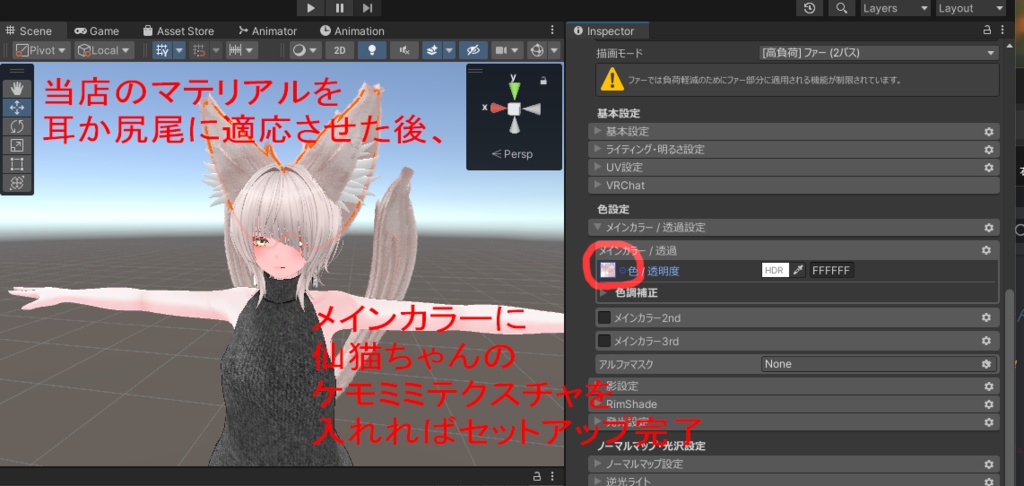Open the draw mode shading dropdown
Viewport: 1024px width, 486px height.
[x=305, y=50]
